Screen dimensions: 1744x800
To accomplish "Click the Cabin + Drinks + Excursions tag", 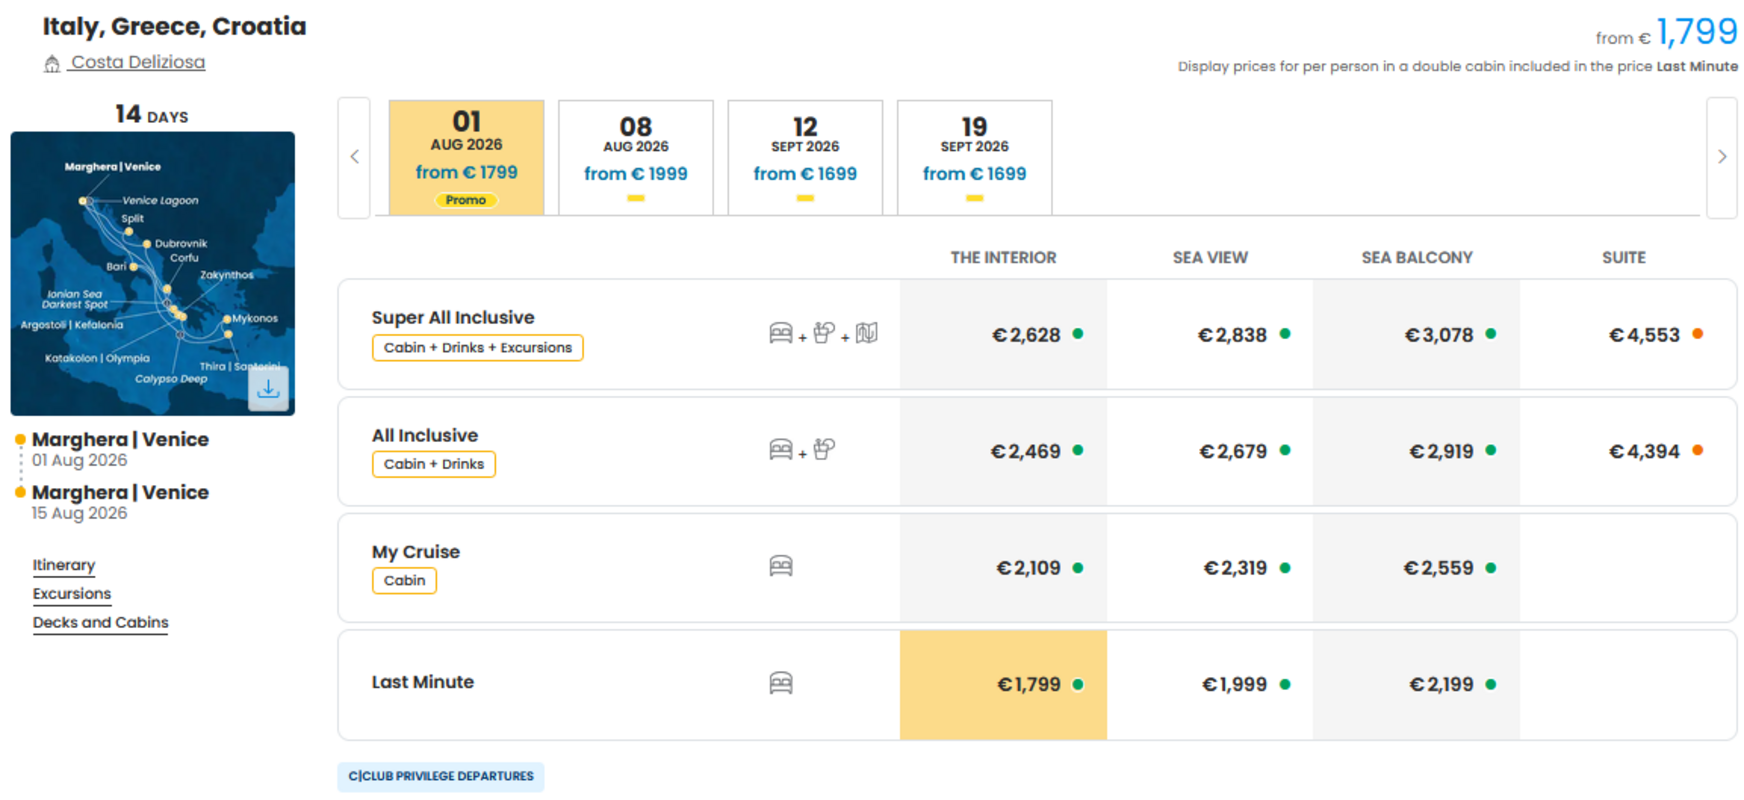I will [478, 348].
